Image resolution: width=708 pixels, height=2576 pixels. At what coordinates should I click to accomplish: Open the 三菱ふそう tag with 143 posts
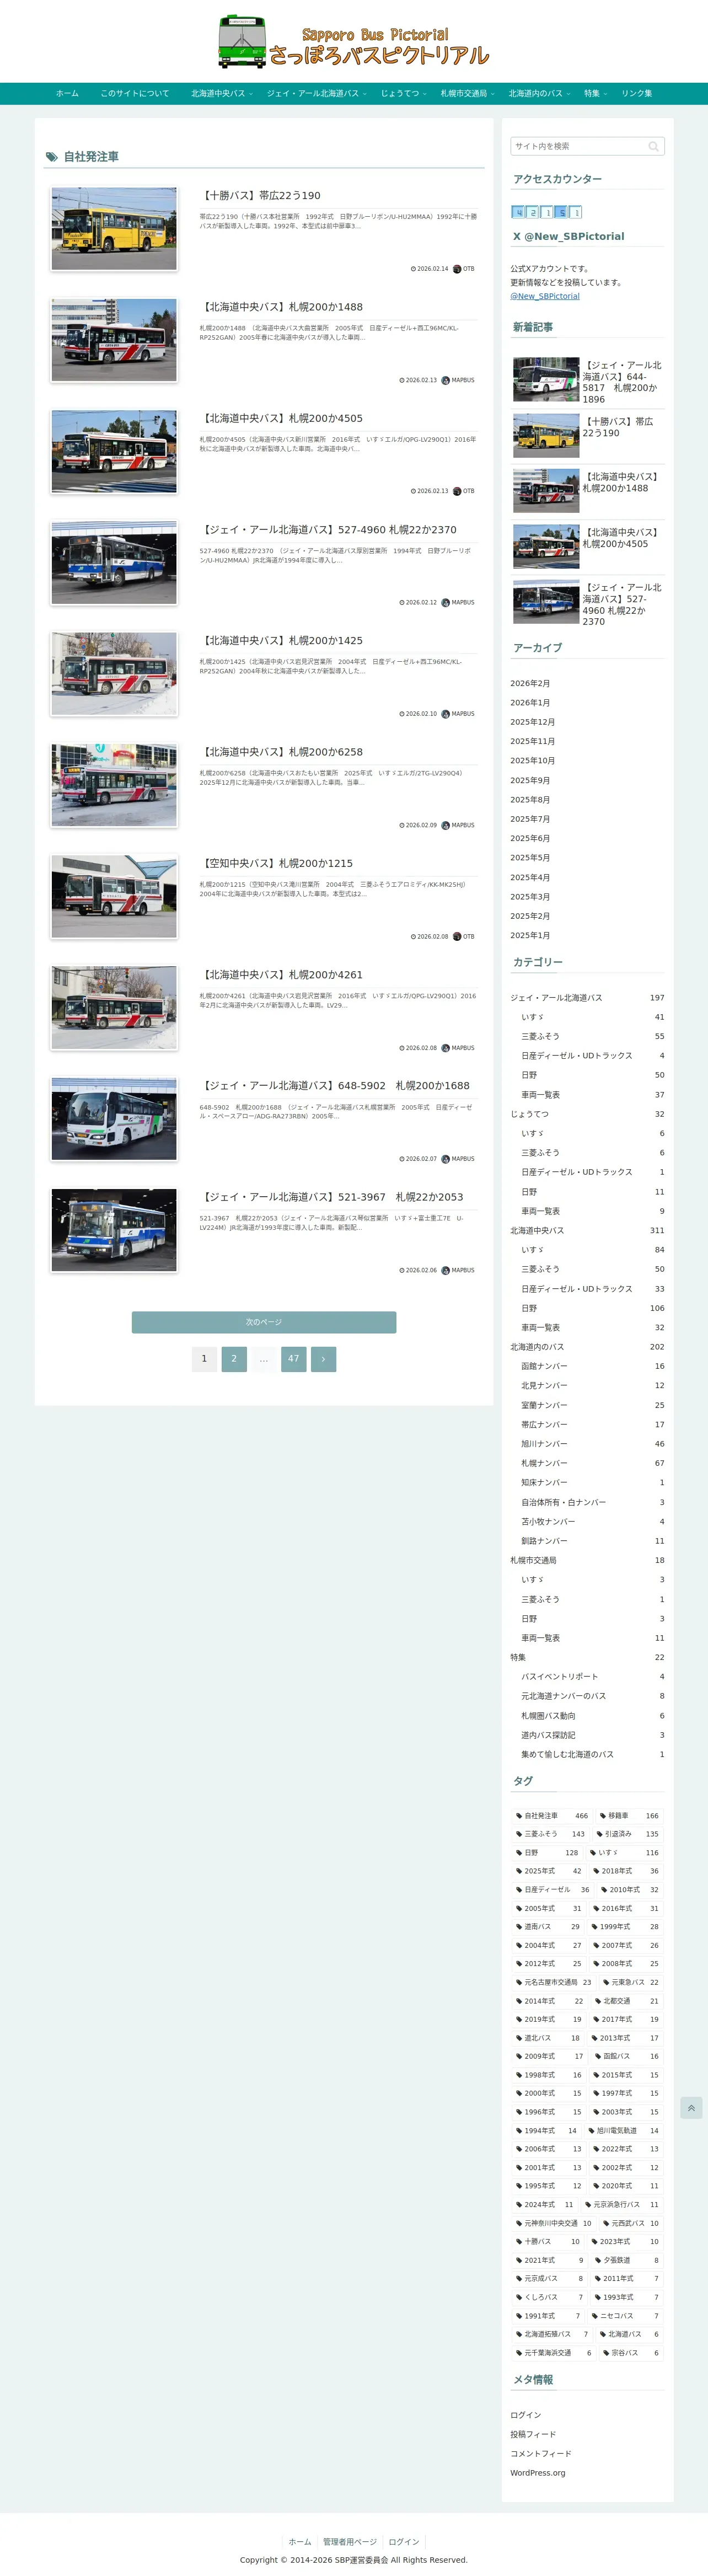click(x=550, y=1834)
